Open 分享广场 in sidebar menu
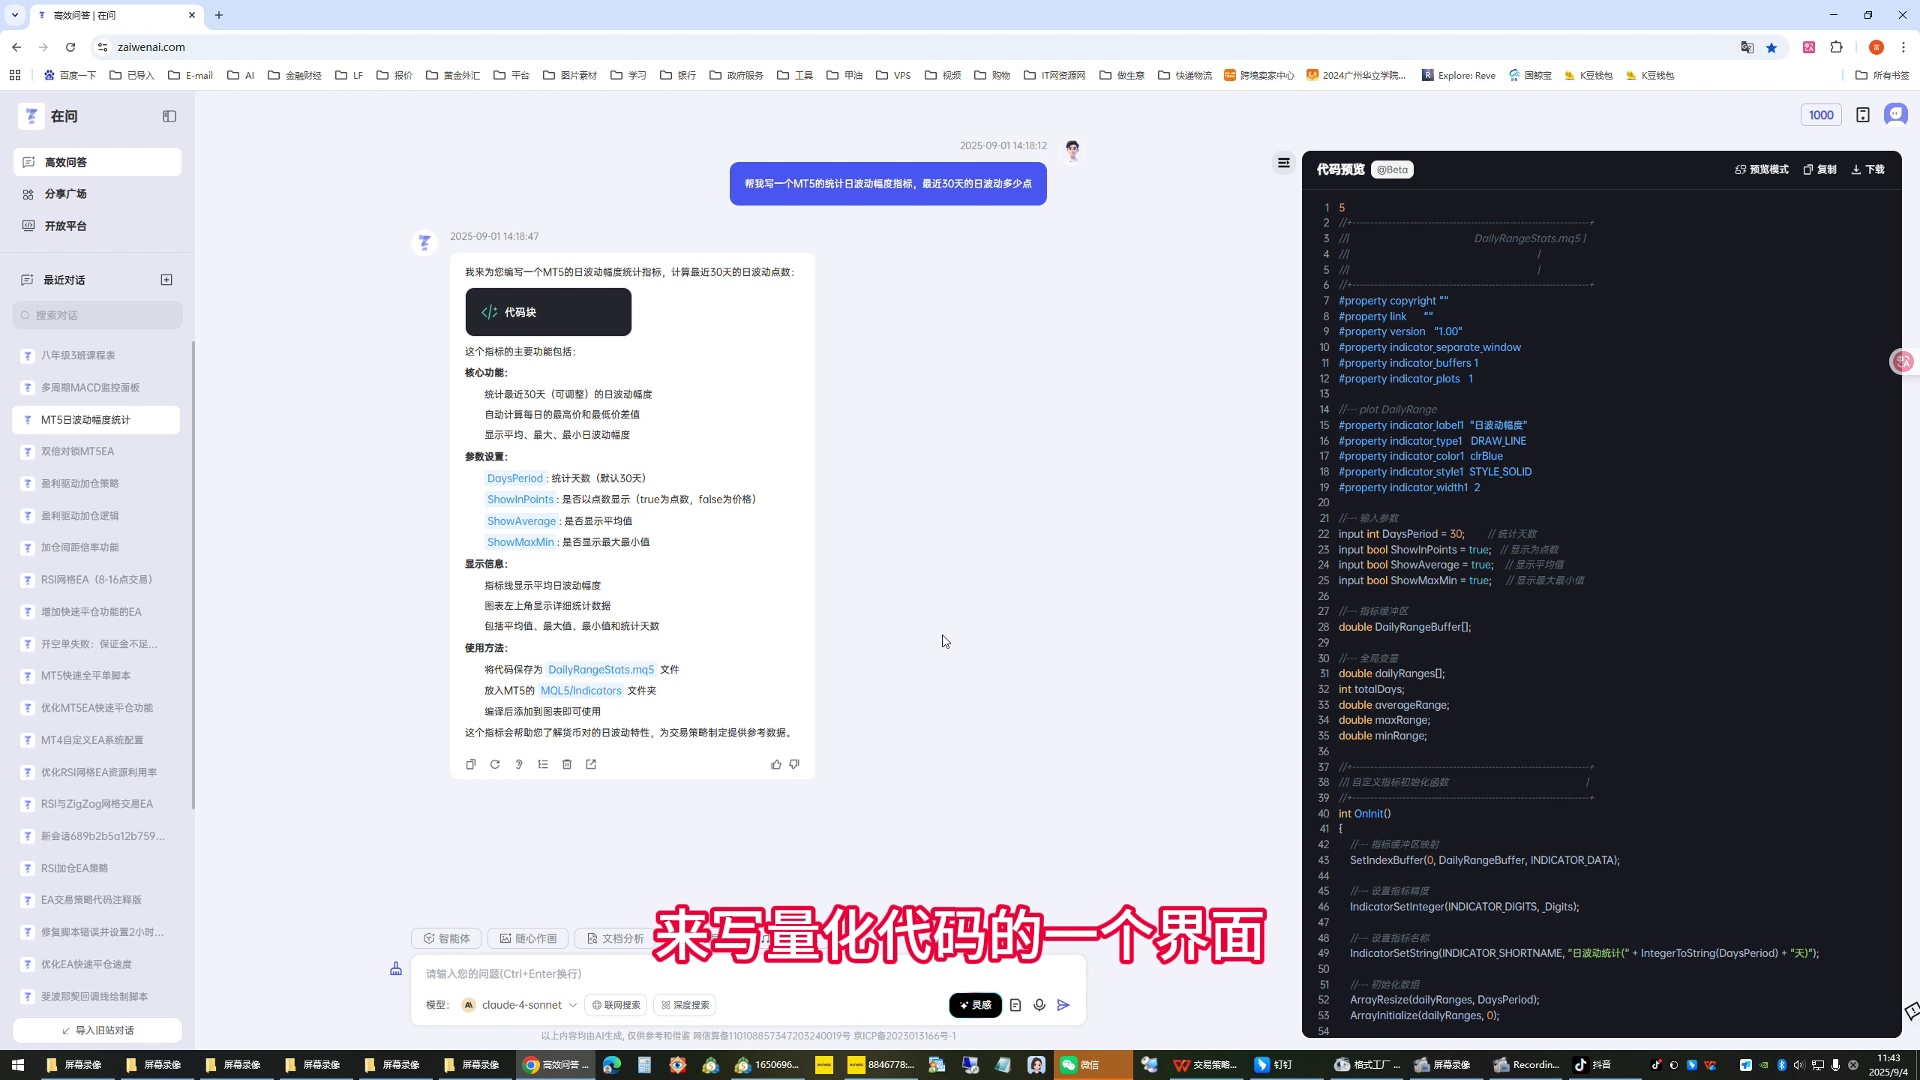 (66, 194)
